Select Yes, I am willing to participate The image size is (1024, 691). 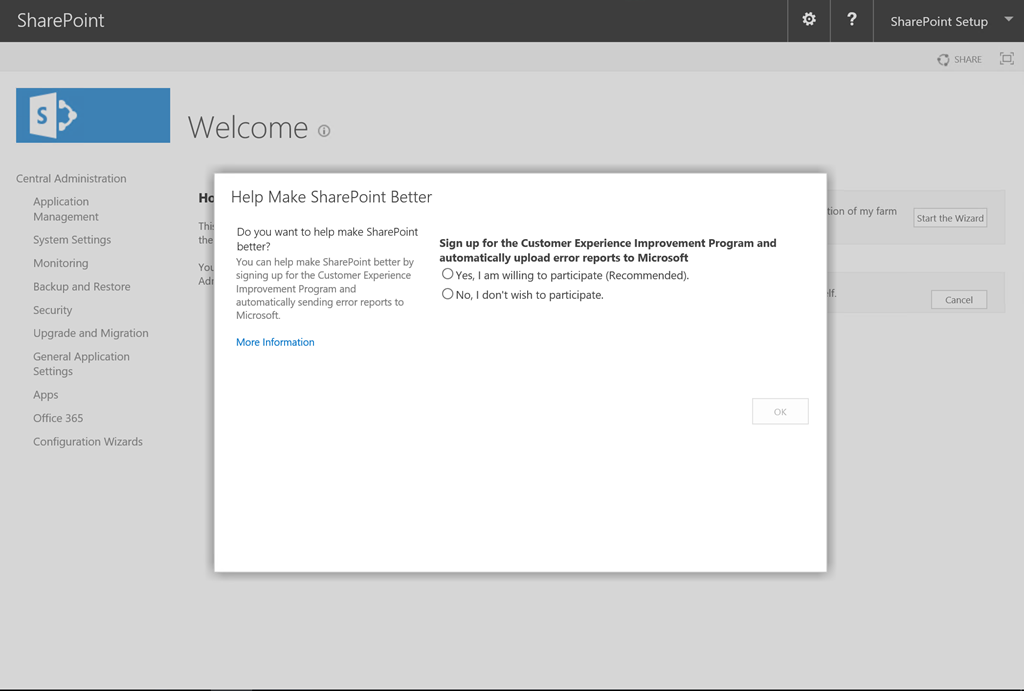(447, 274)
